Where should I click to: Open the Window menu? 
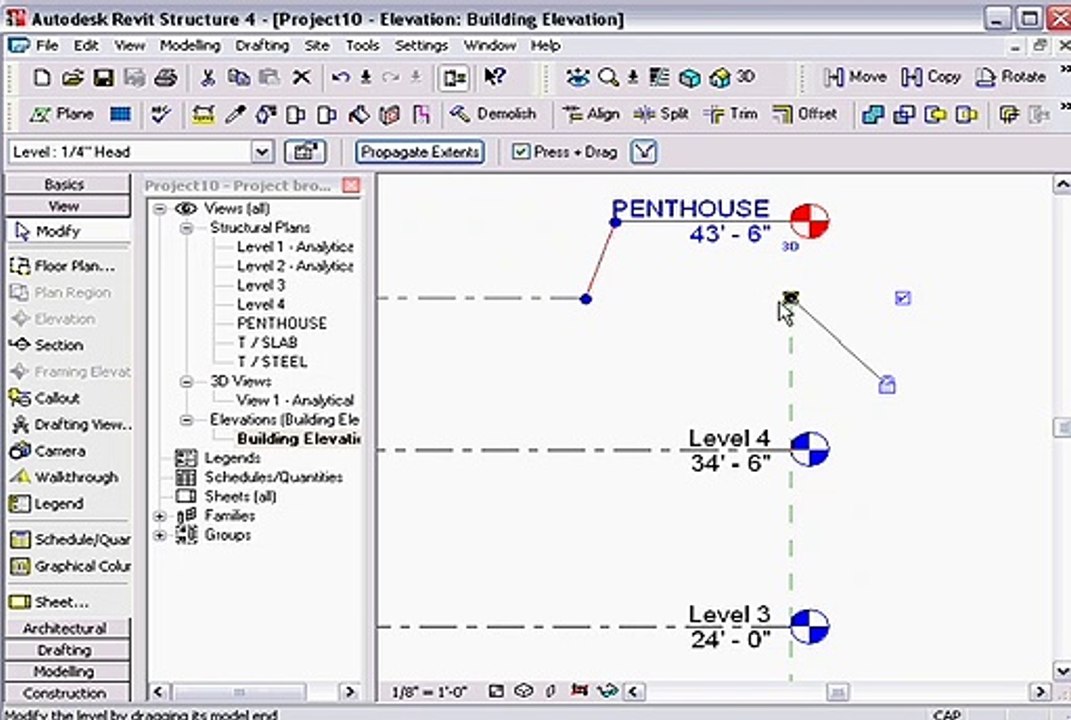[490, 46]
